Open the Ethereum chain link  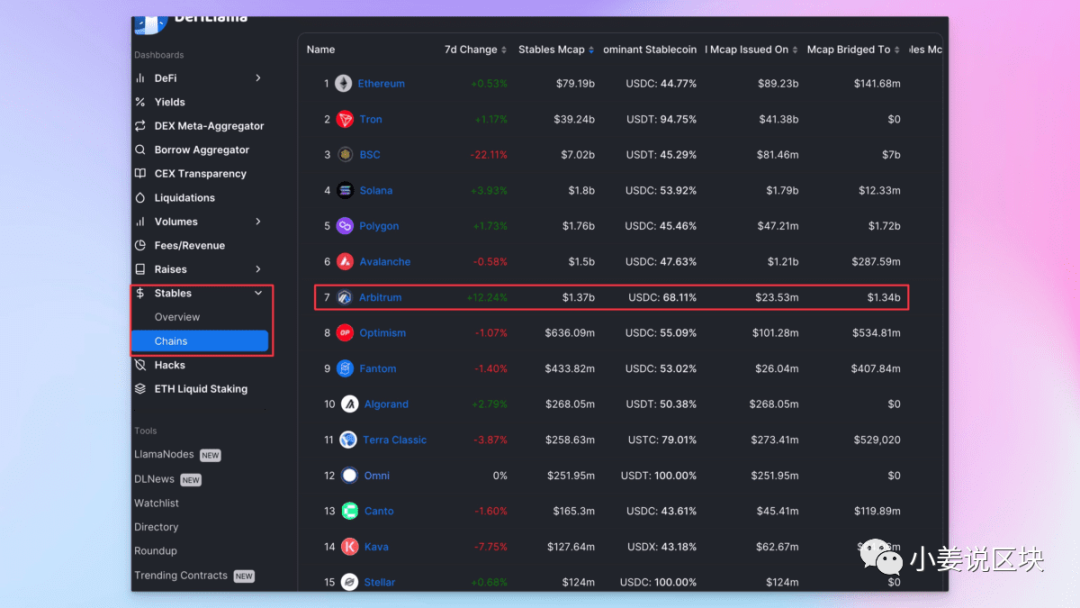tap(381, 83)
